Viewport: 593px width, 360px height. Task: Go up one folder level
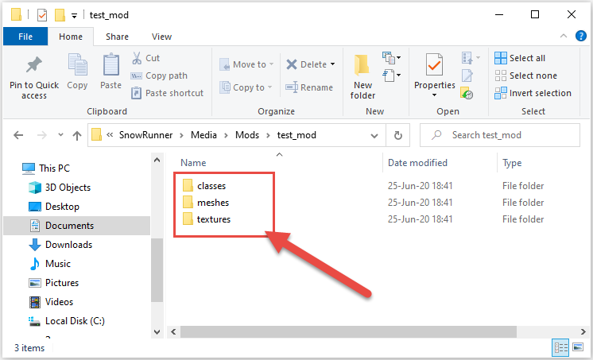(77, 135)
